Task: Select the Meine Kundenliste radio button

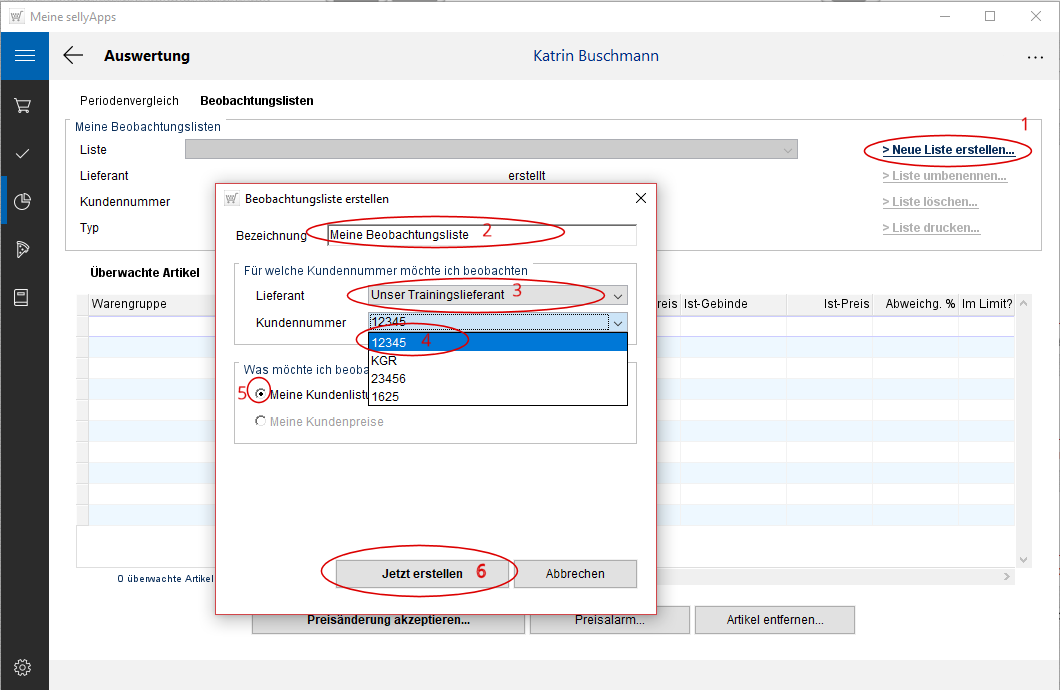Action: pyautogui.click(x=261, y=394)
